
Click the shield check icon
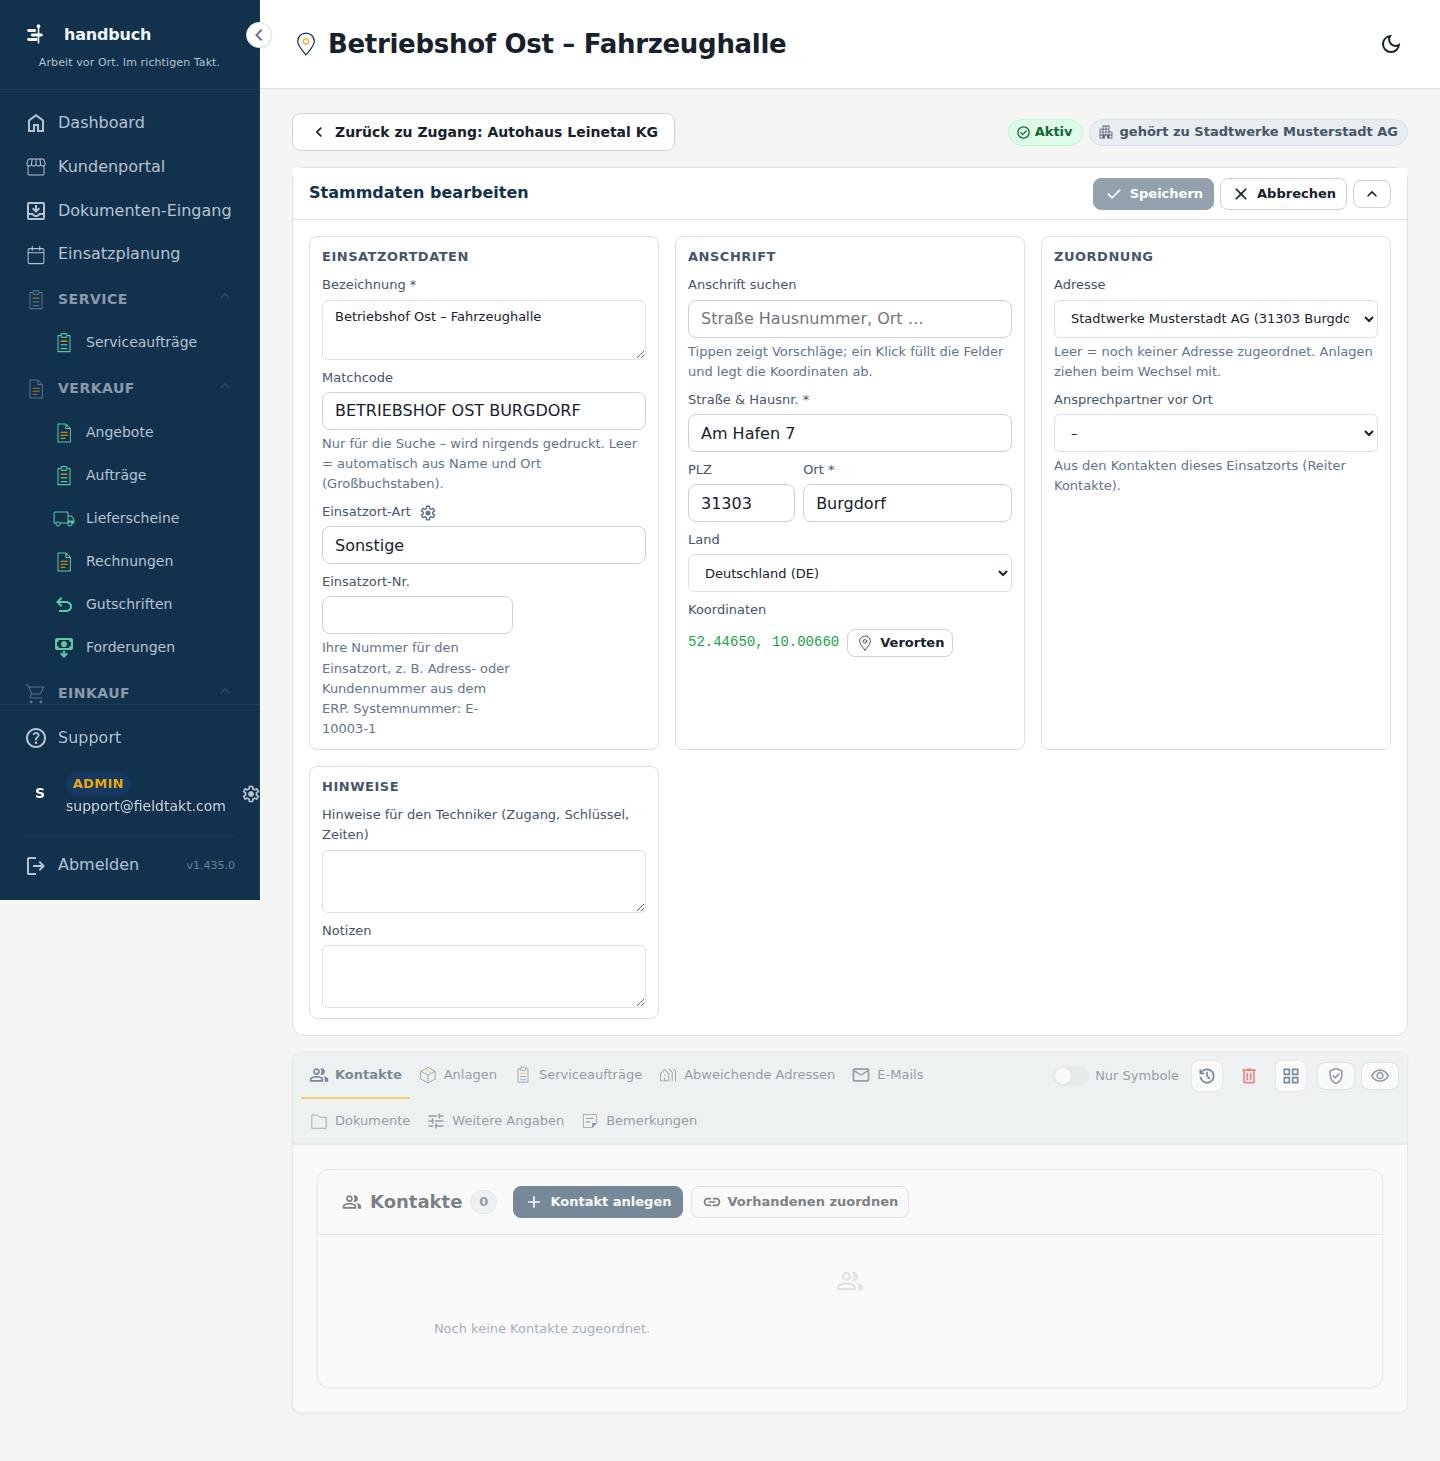pyautogui.click(x=1336, y=1076)
